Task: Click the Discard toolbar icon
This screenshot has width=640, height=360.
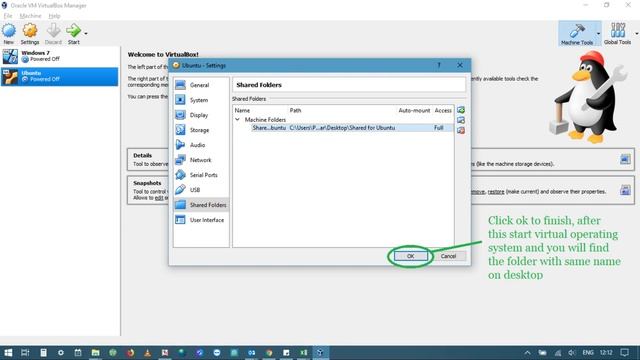Action: pos(53,33)
